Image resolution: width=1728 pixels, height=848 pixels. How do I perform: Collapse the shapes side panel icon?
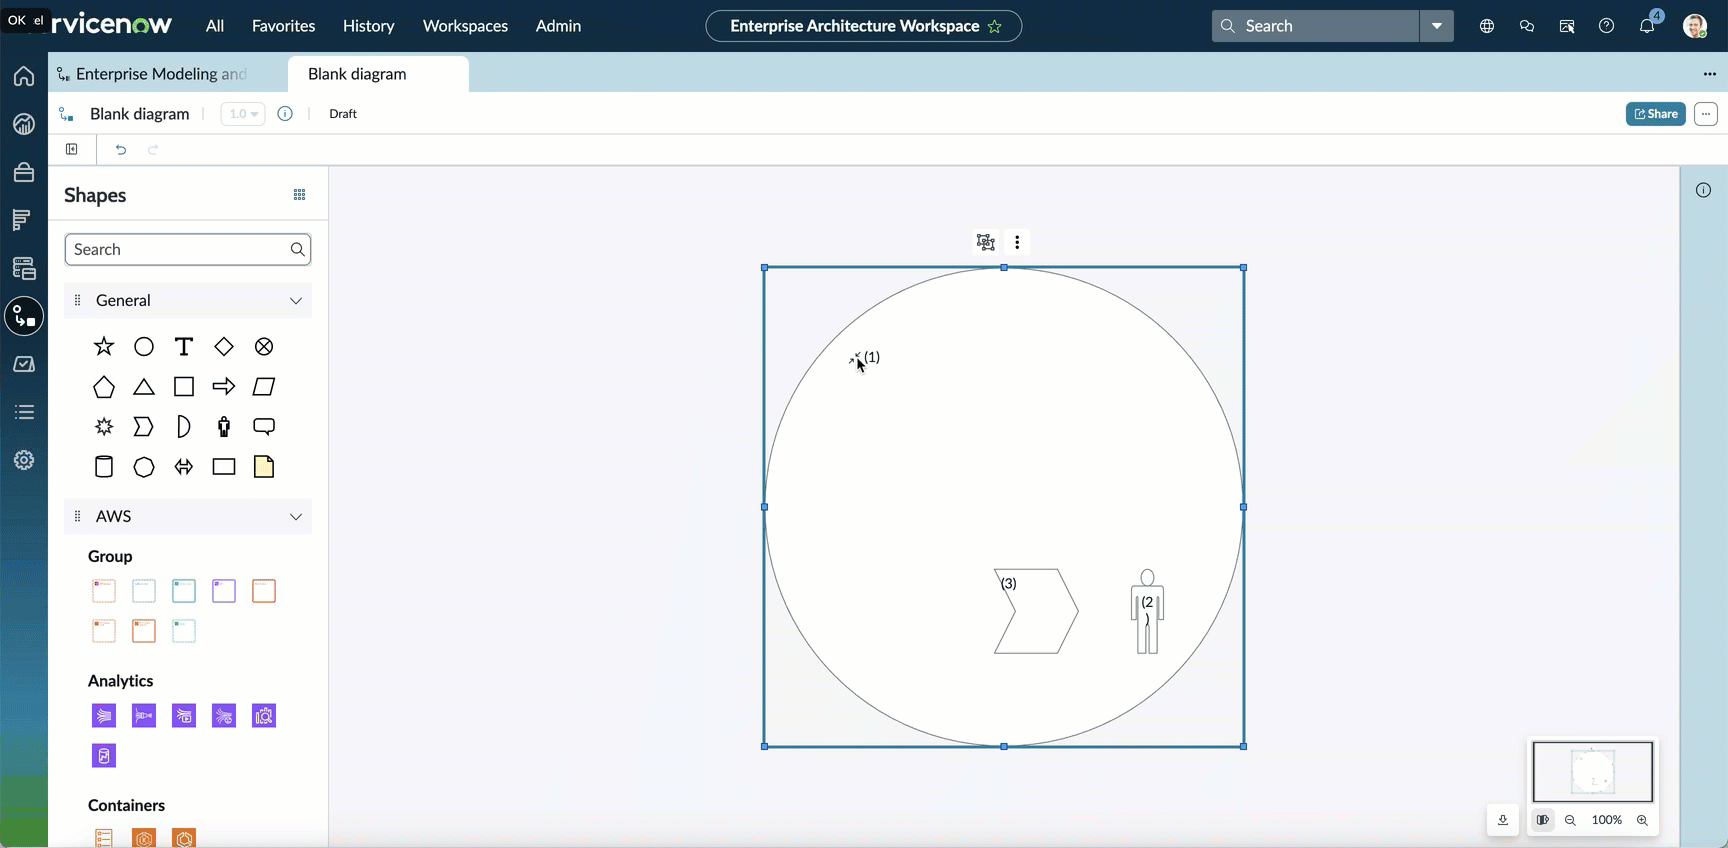[x=72, y=150]
